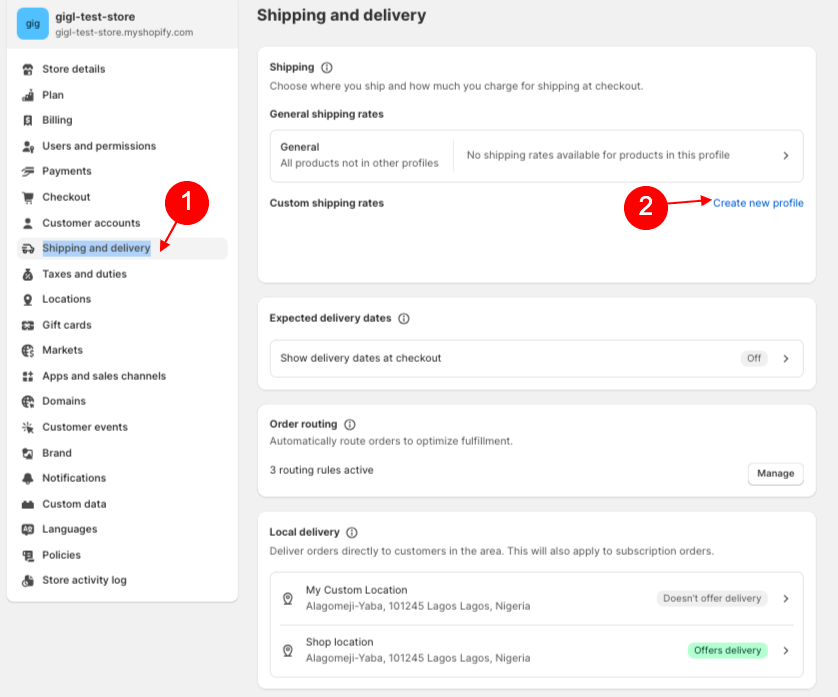Click the info icon beside Shipping heading
This screenshot has width=838, height=697.
pos(326,67)
